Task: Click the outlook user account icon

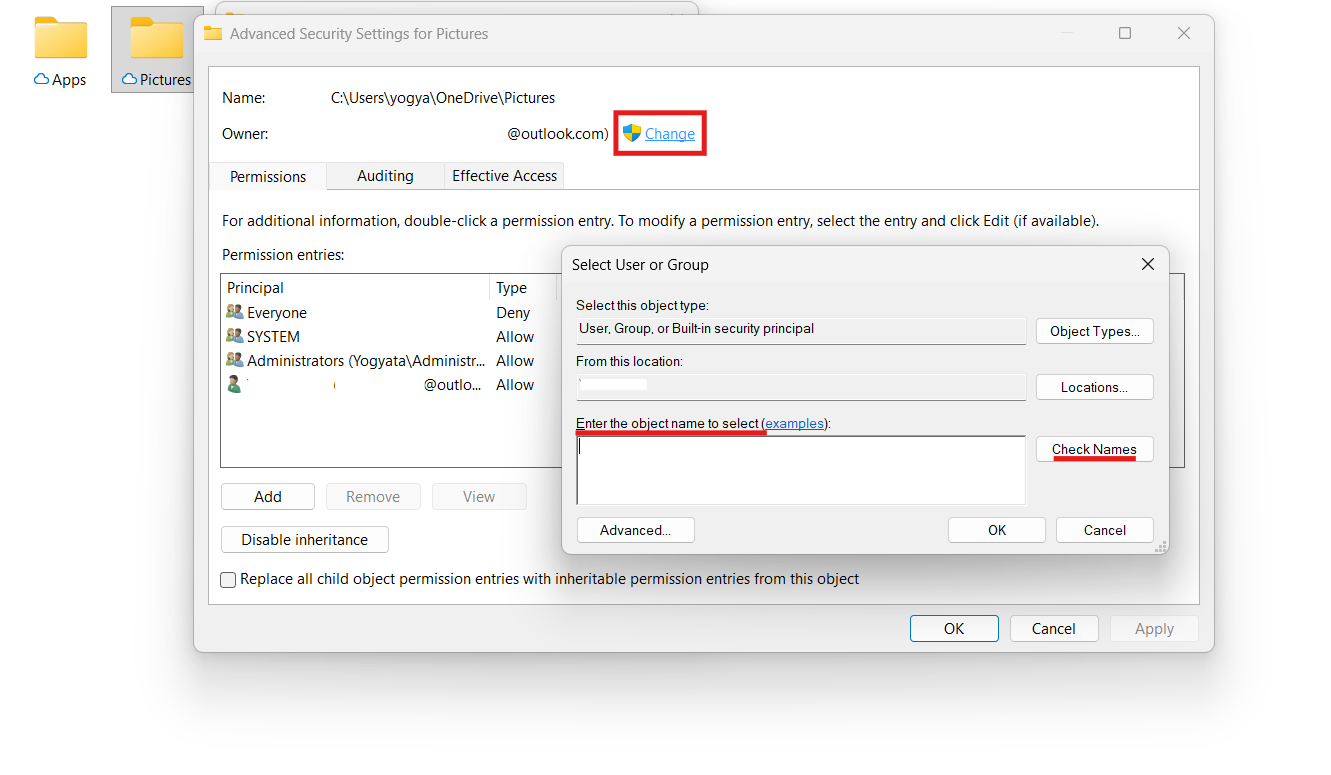Action: point(234,384)
